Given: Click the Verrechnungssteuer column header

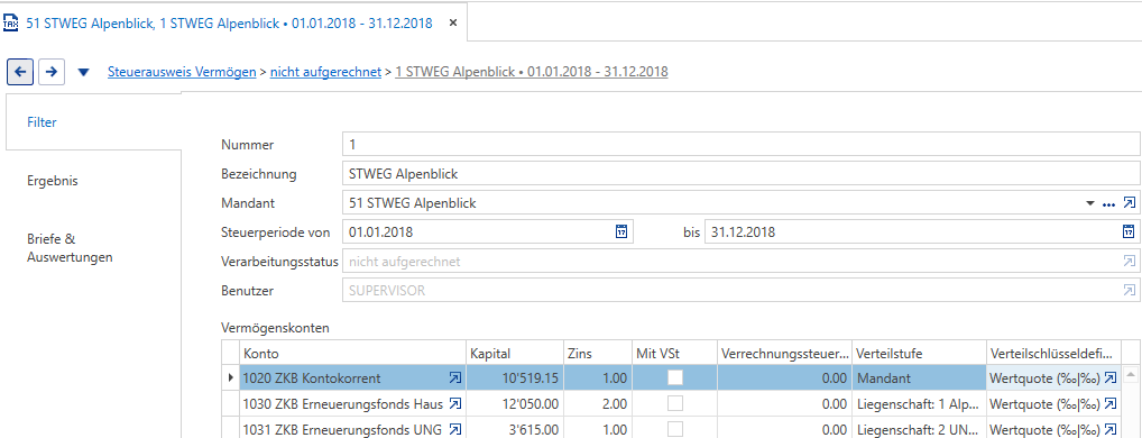Looking at the screenshot, I should click(x=784, y=353).
